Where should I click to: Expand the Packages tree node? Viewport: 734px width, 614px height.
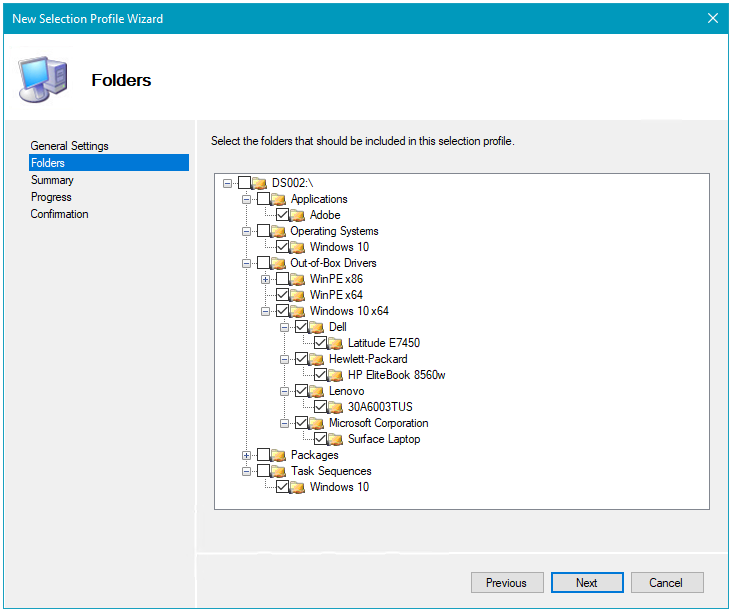coord(247,455)
